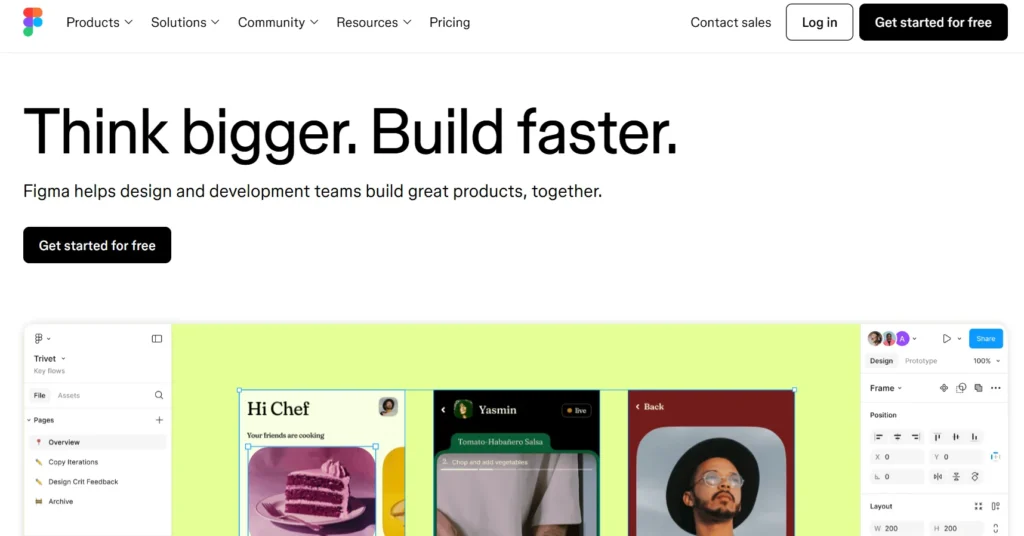Open the Frame type dropdown

point(886,388)
